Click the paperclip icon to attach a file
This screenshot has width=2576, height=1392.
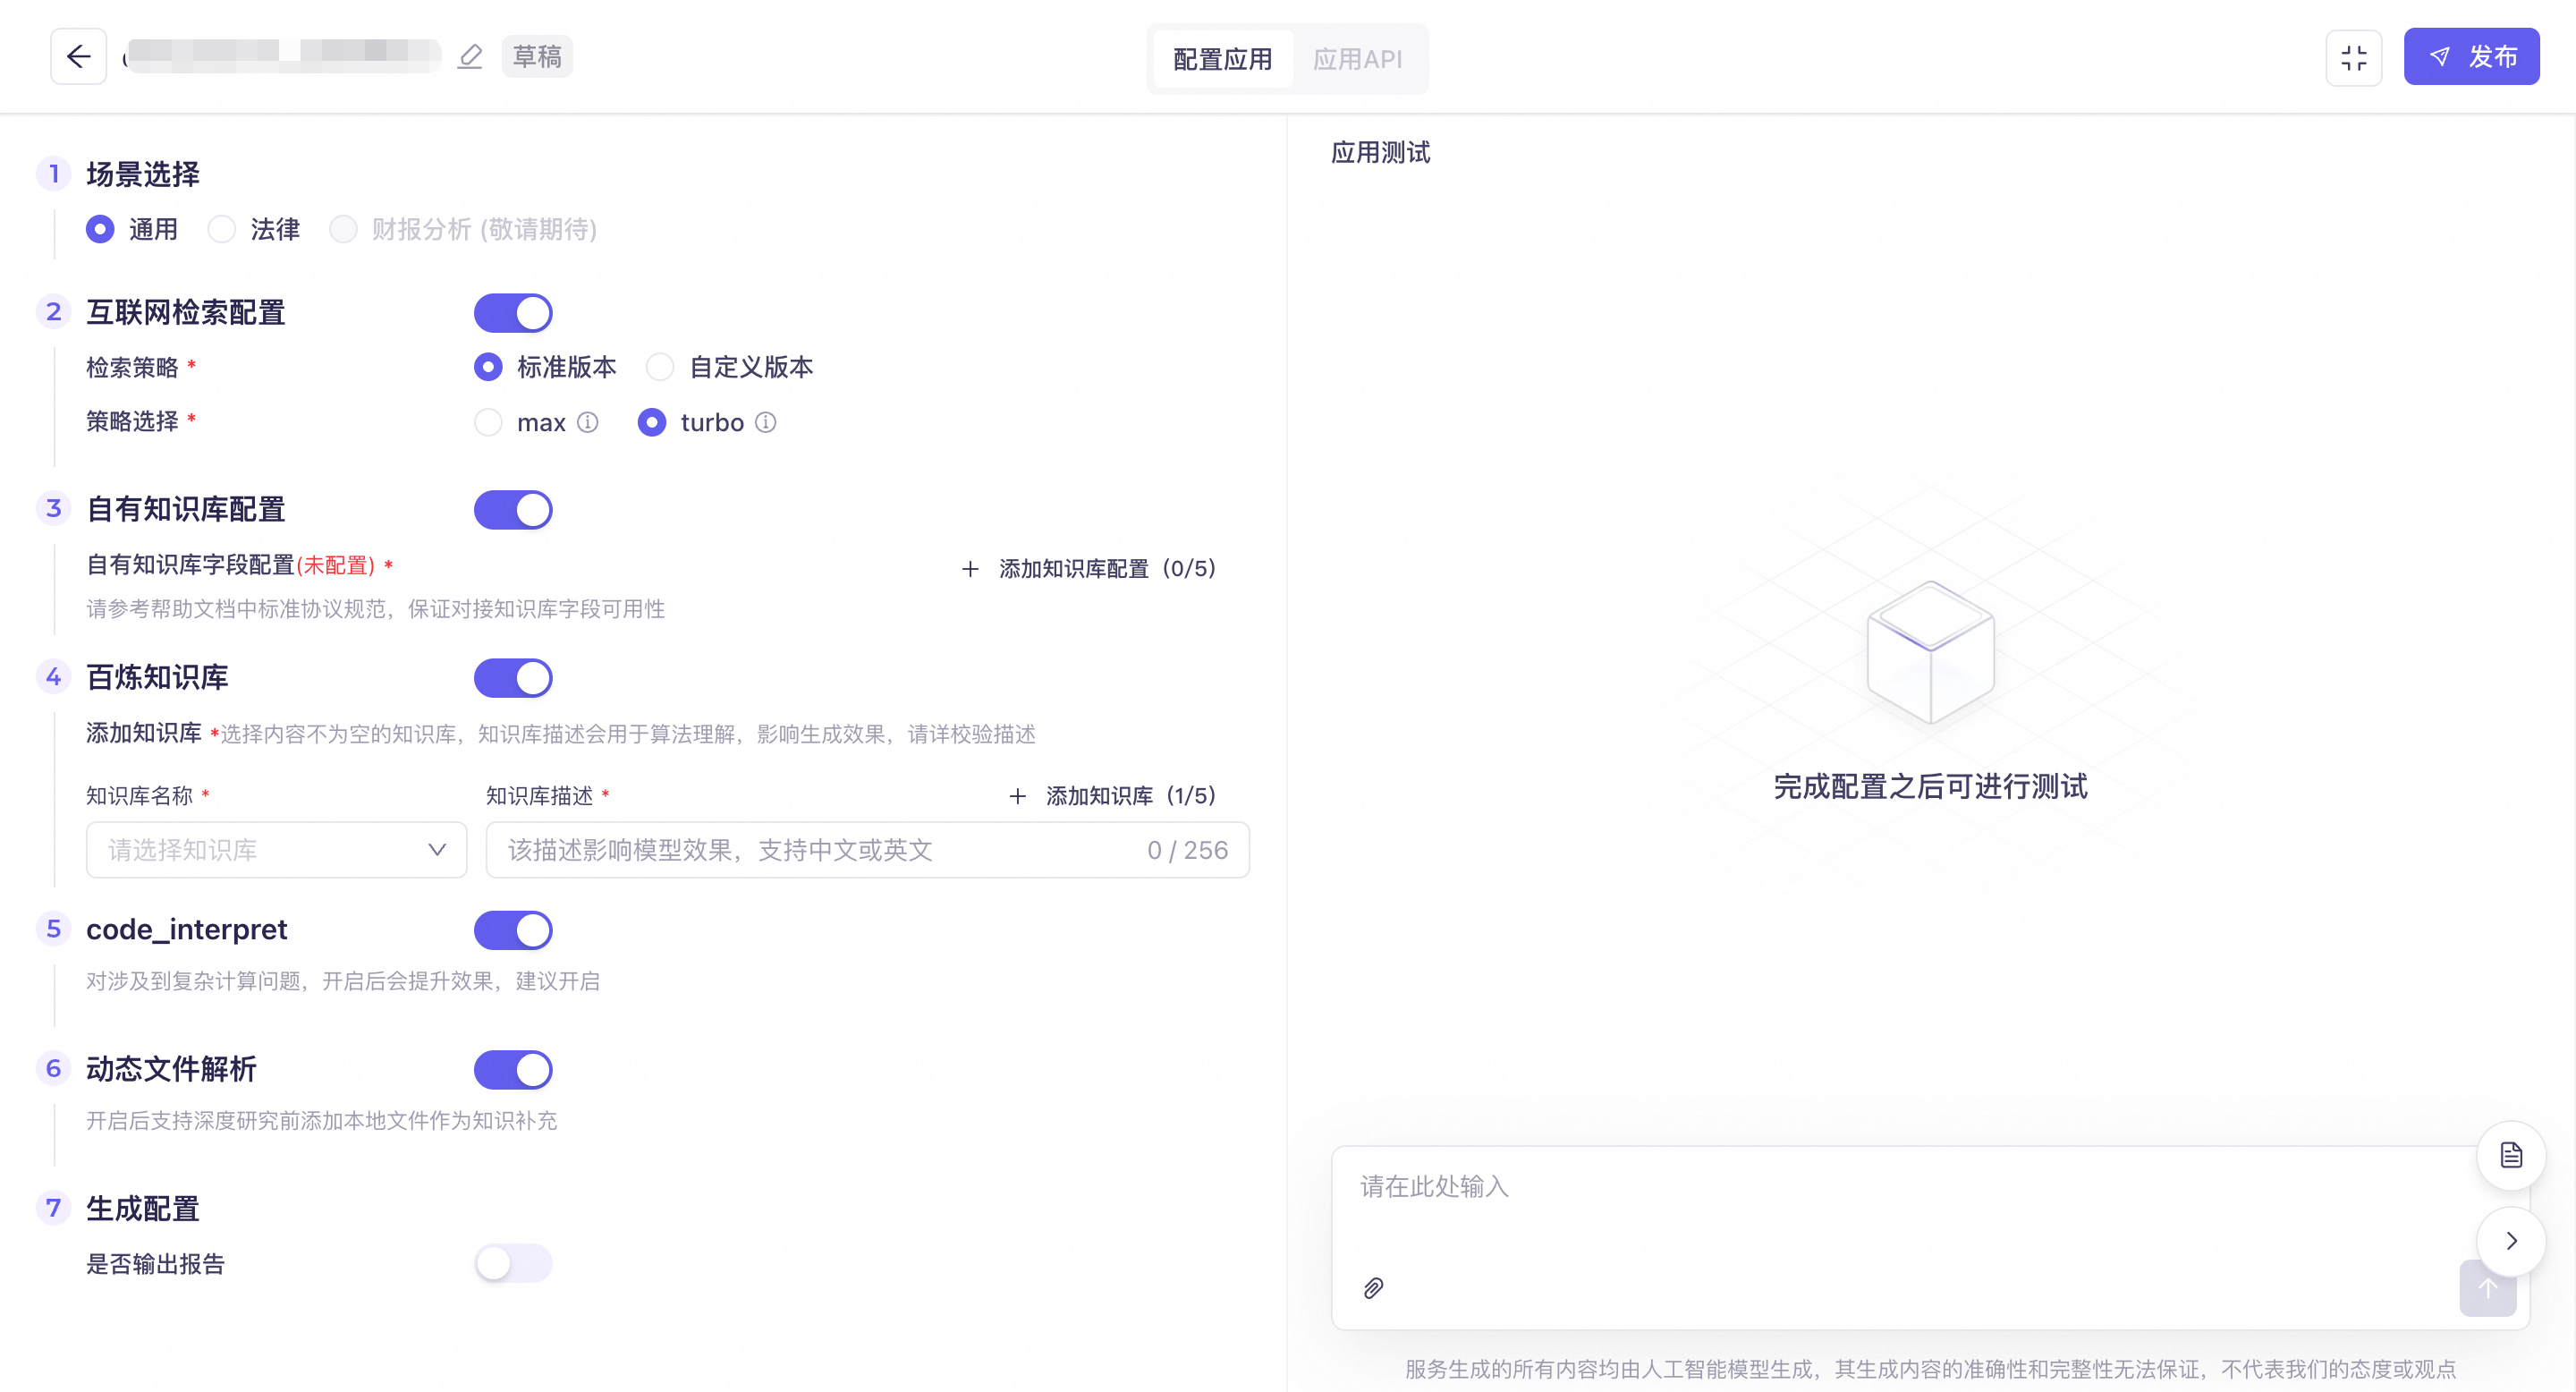point(1372,1288)
